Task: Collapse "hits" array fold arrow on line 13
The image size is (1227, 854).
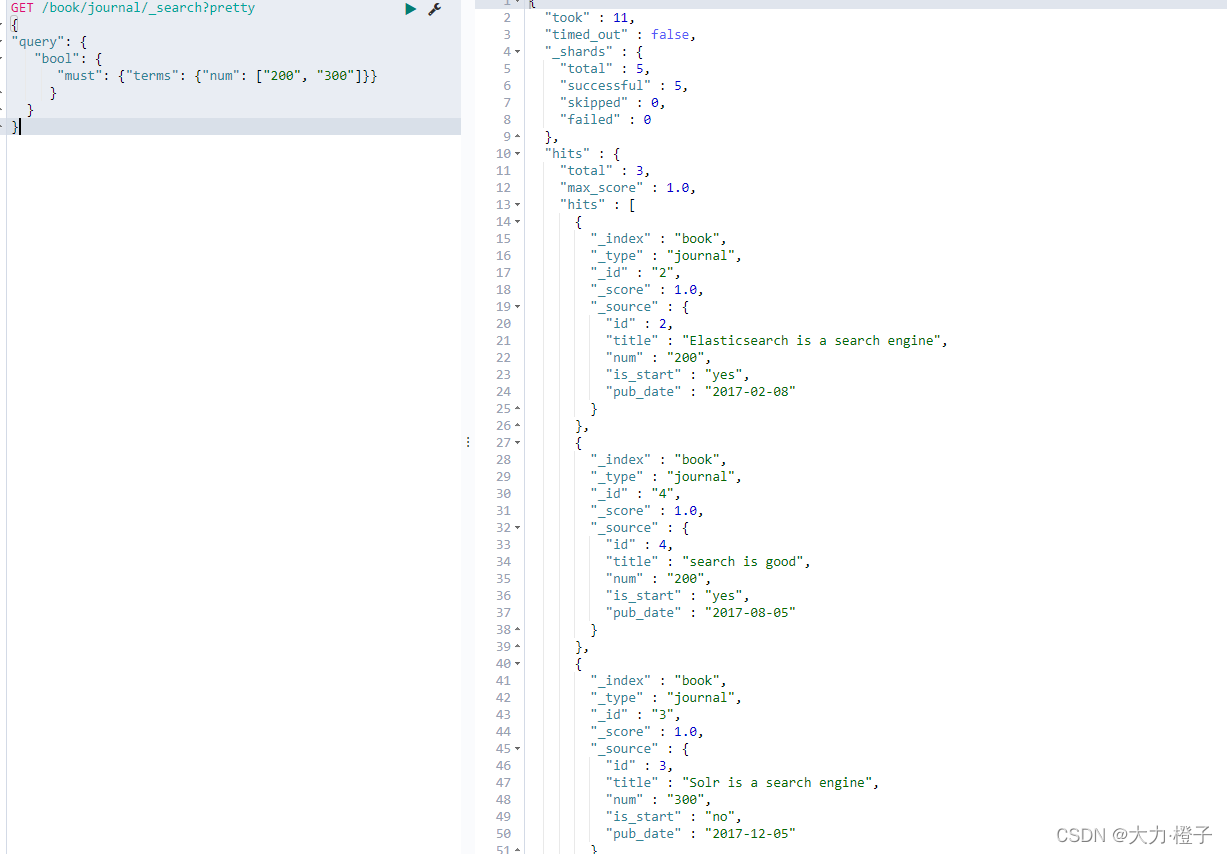Action: click(517, 205)
